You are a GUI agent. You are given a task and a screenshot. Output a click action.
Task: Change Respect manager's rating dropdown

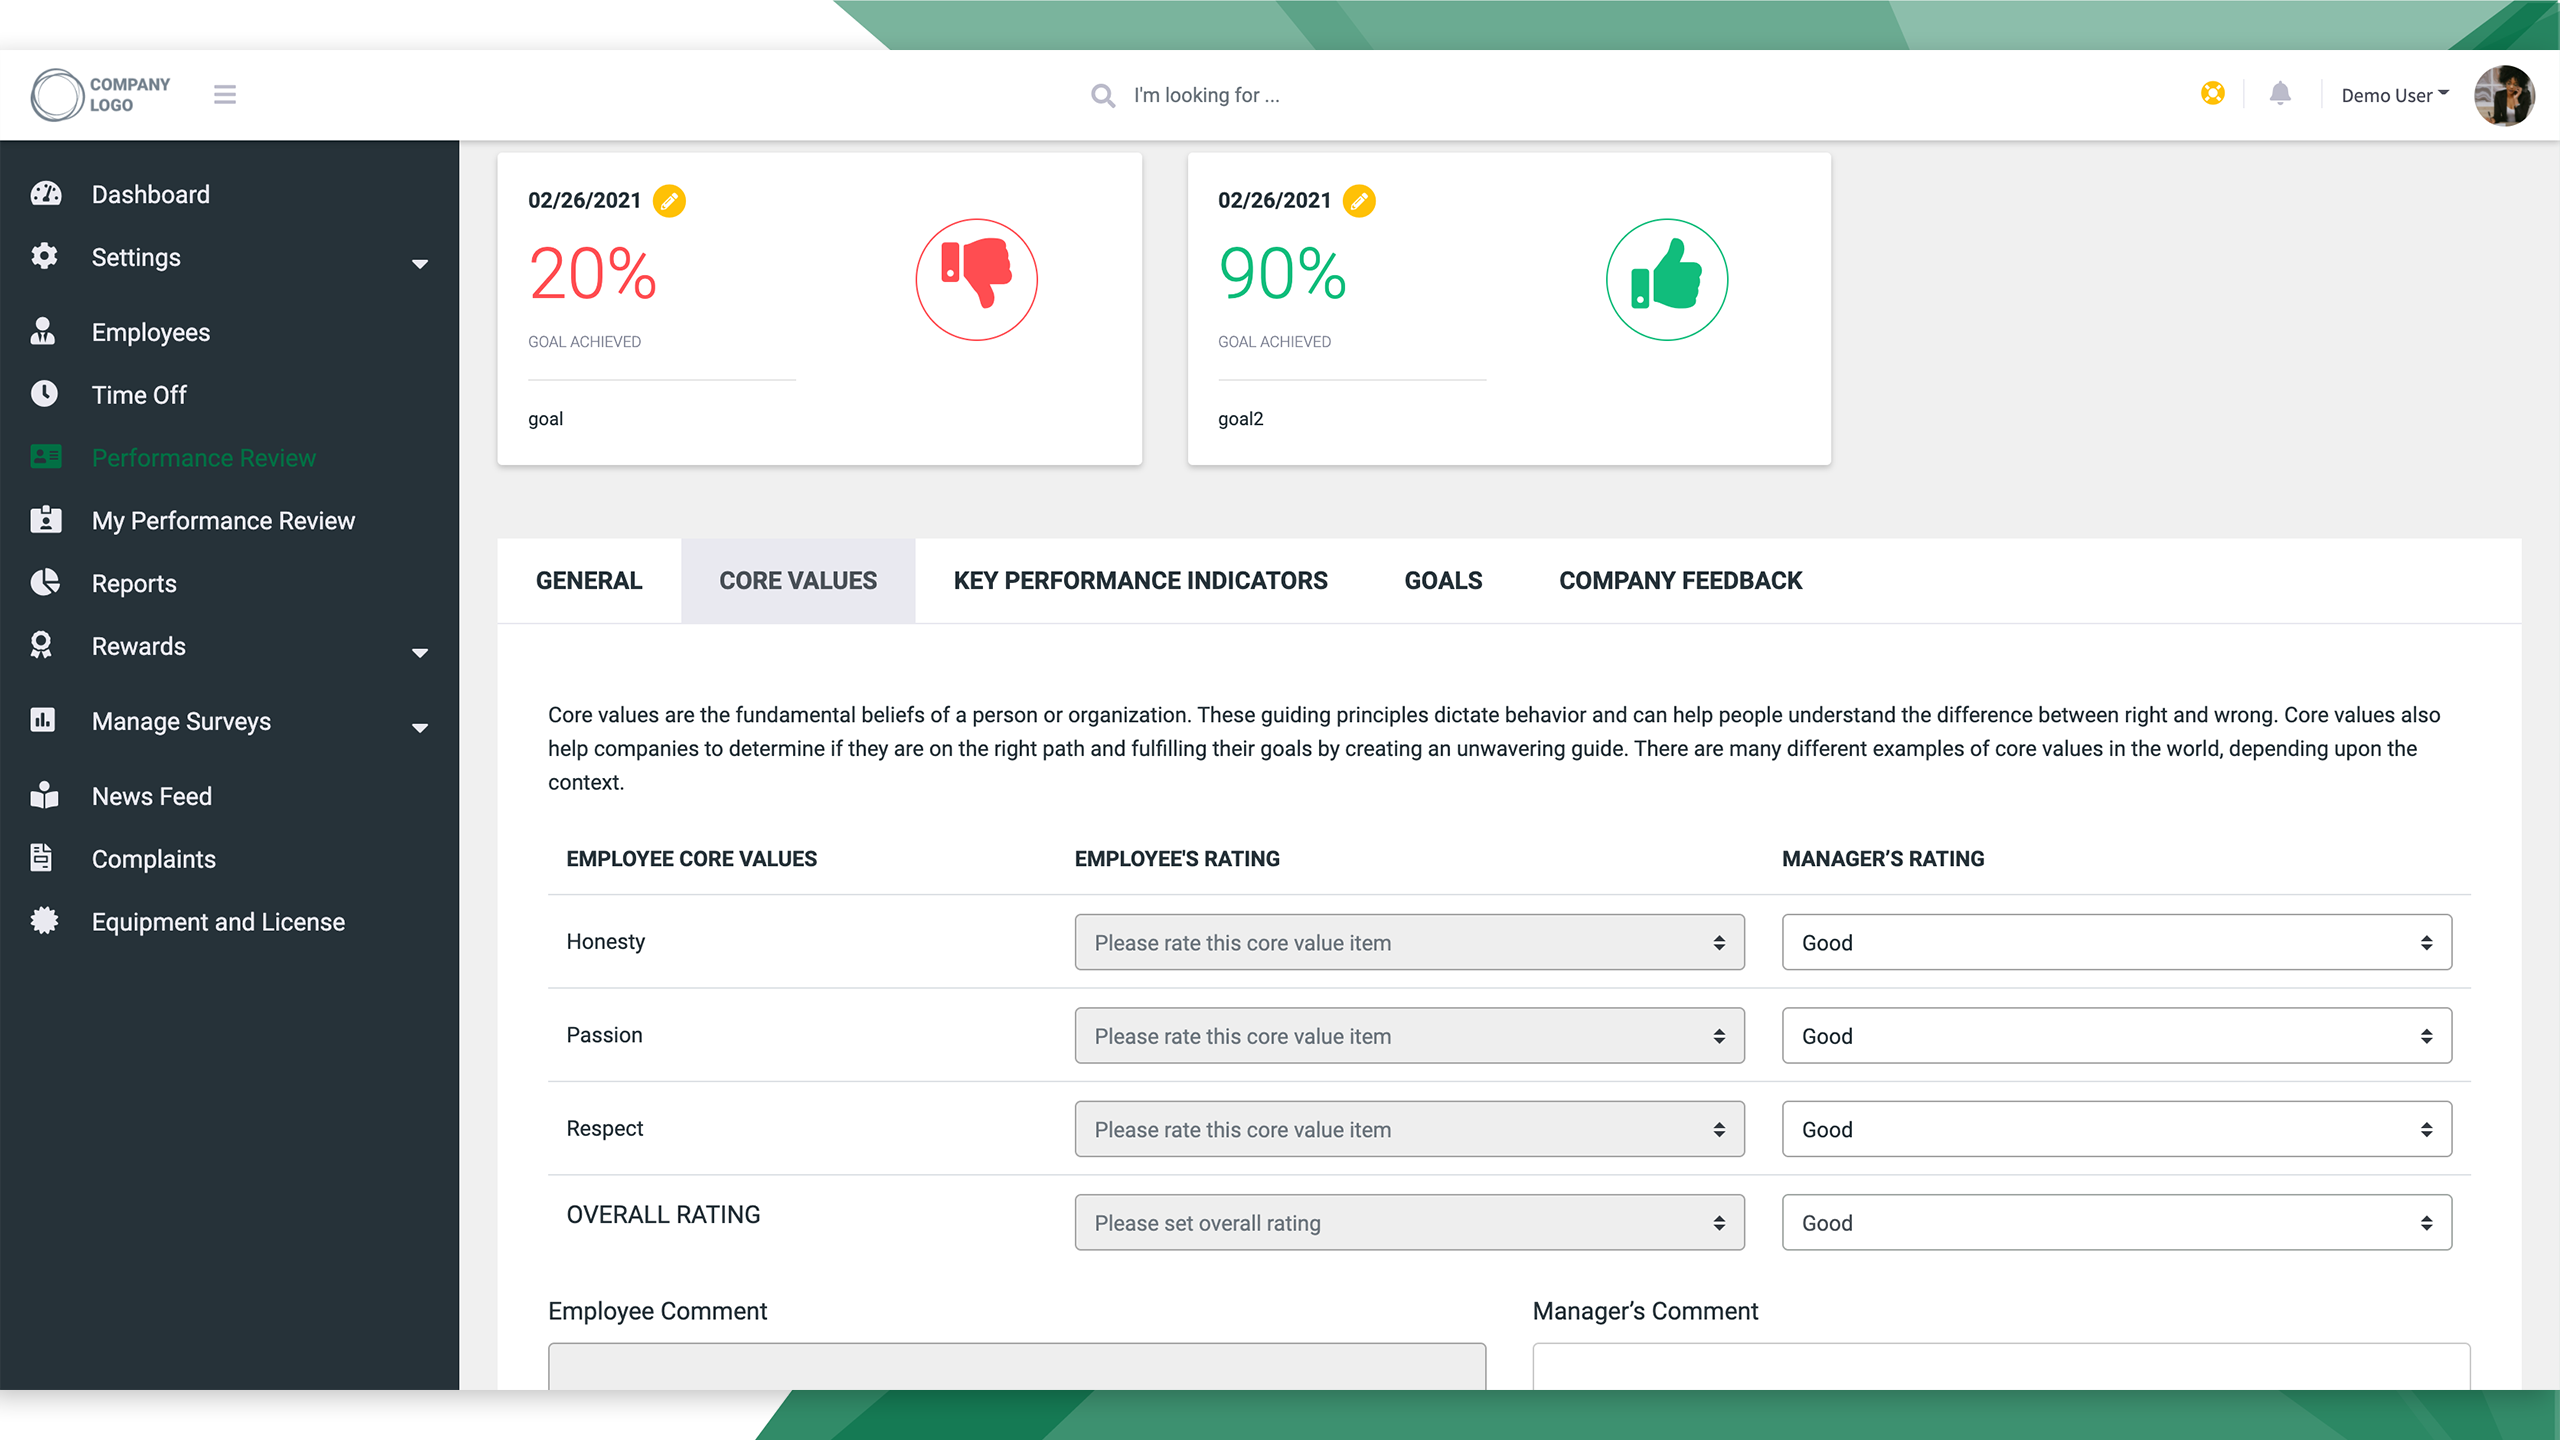[x=2116, y=1129]
